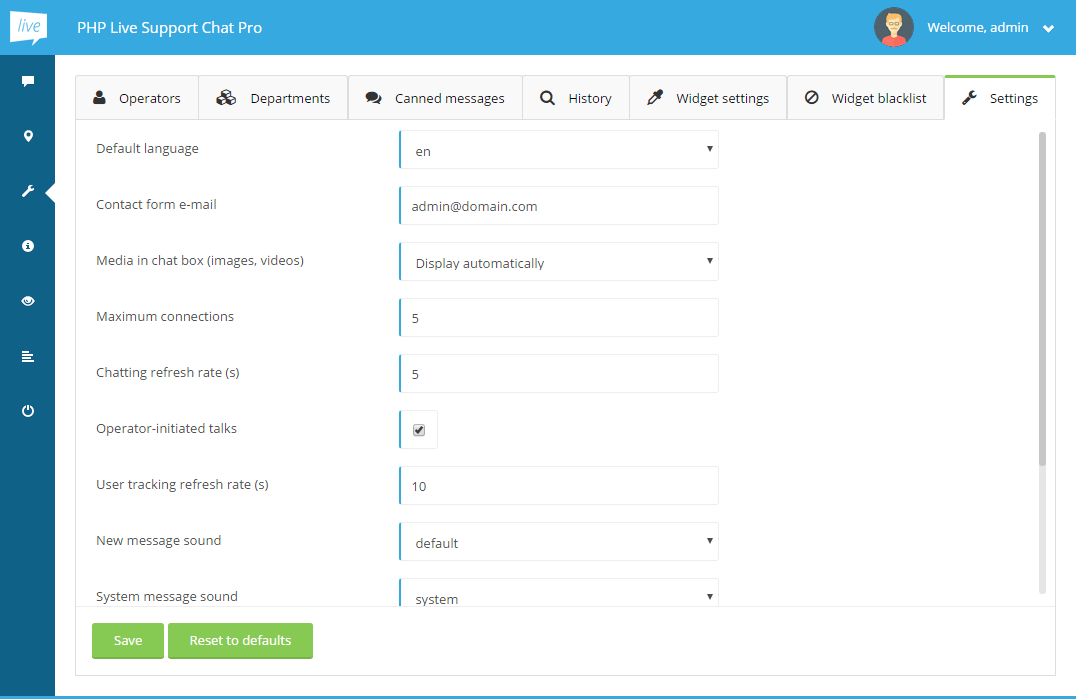This screenshot has width=1076, height=699.
Task: Open the map marker sidebar icon
Action: pos(28,136)
